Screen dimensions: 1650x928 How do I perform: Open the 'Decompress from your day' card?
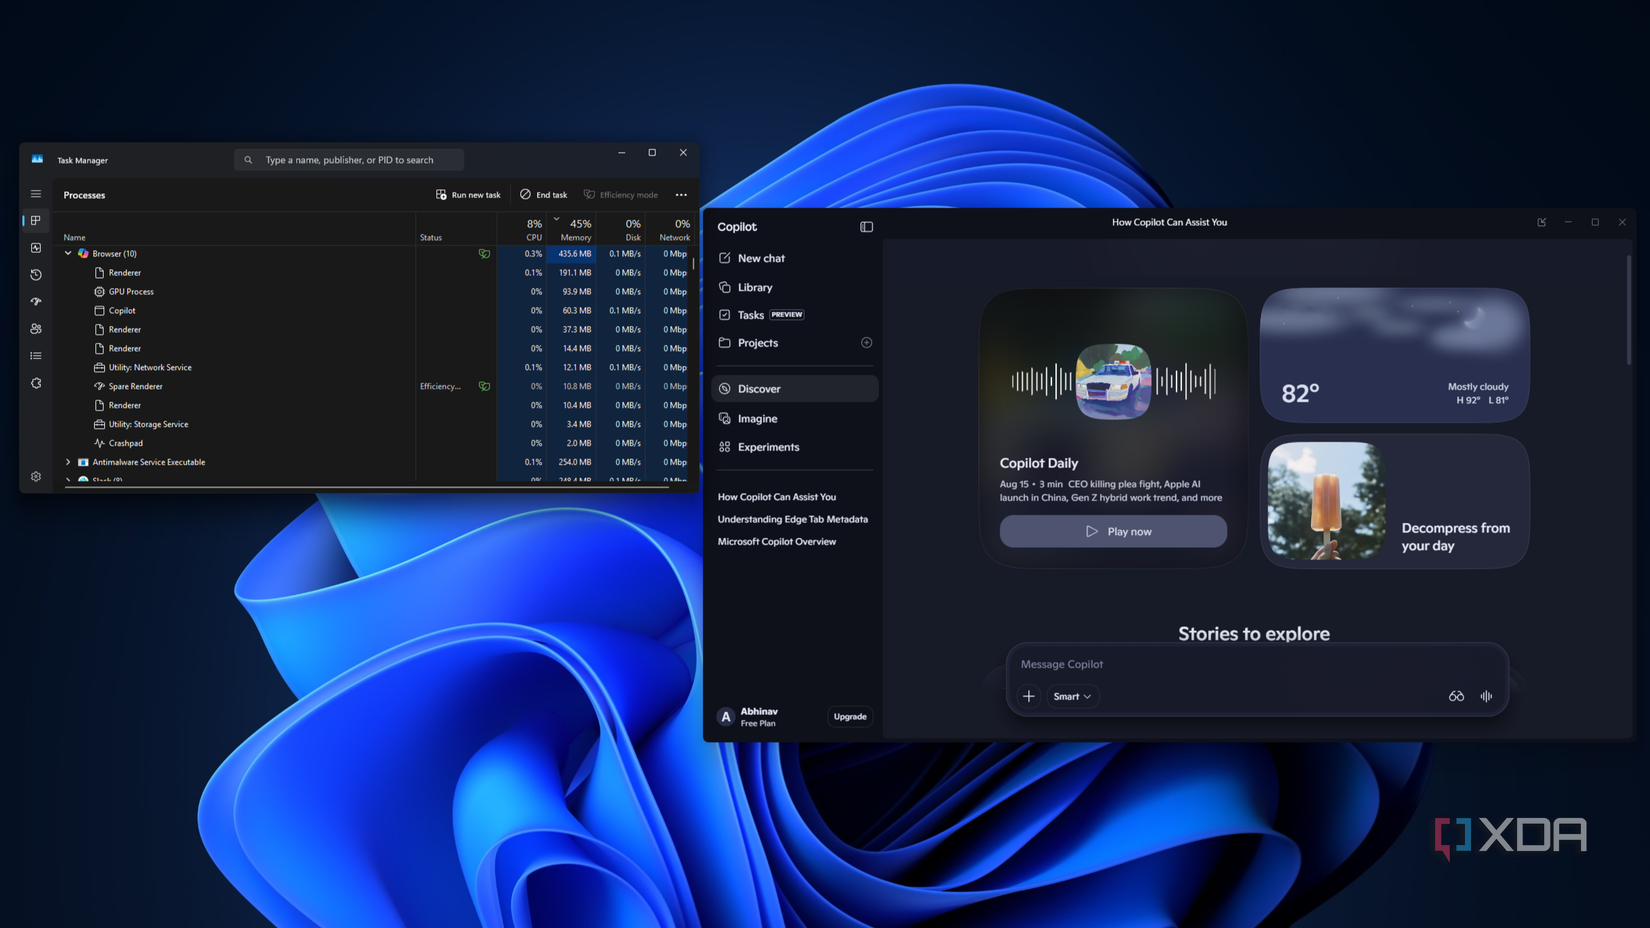[1394, 501]
